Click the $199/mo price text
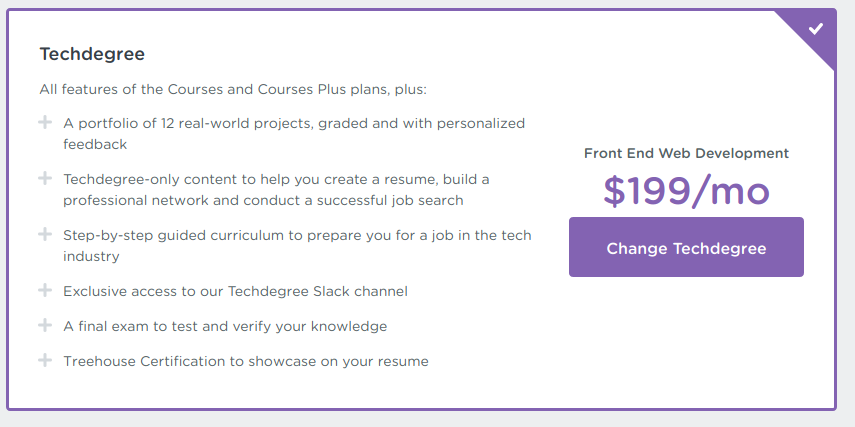Viewport: 855px width, 427px height. (686, 192)
